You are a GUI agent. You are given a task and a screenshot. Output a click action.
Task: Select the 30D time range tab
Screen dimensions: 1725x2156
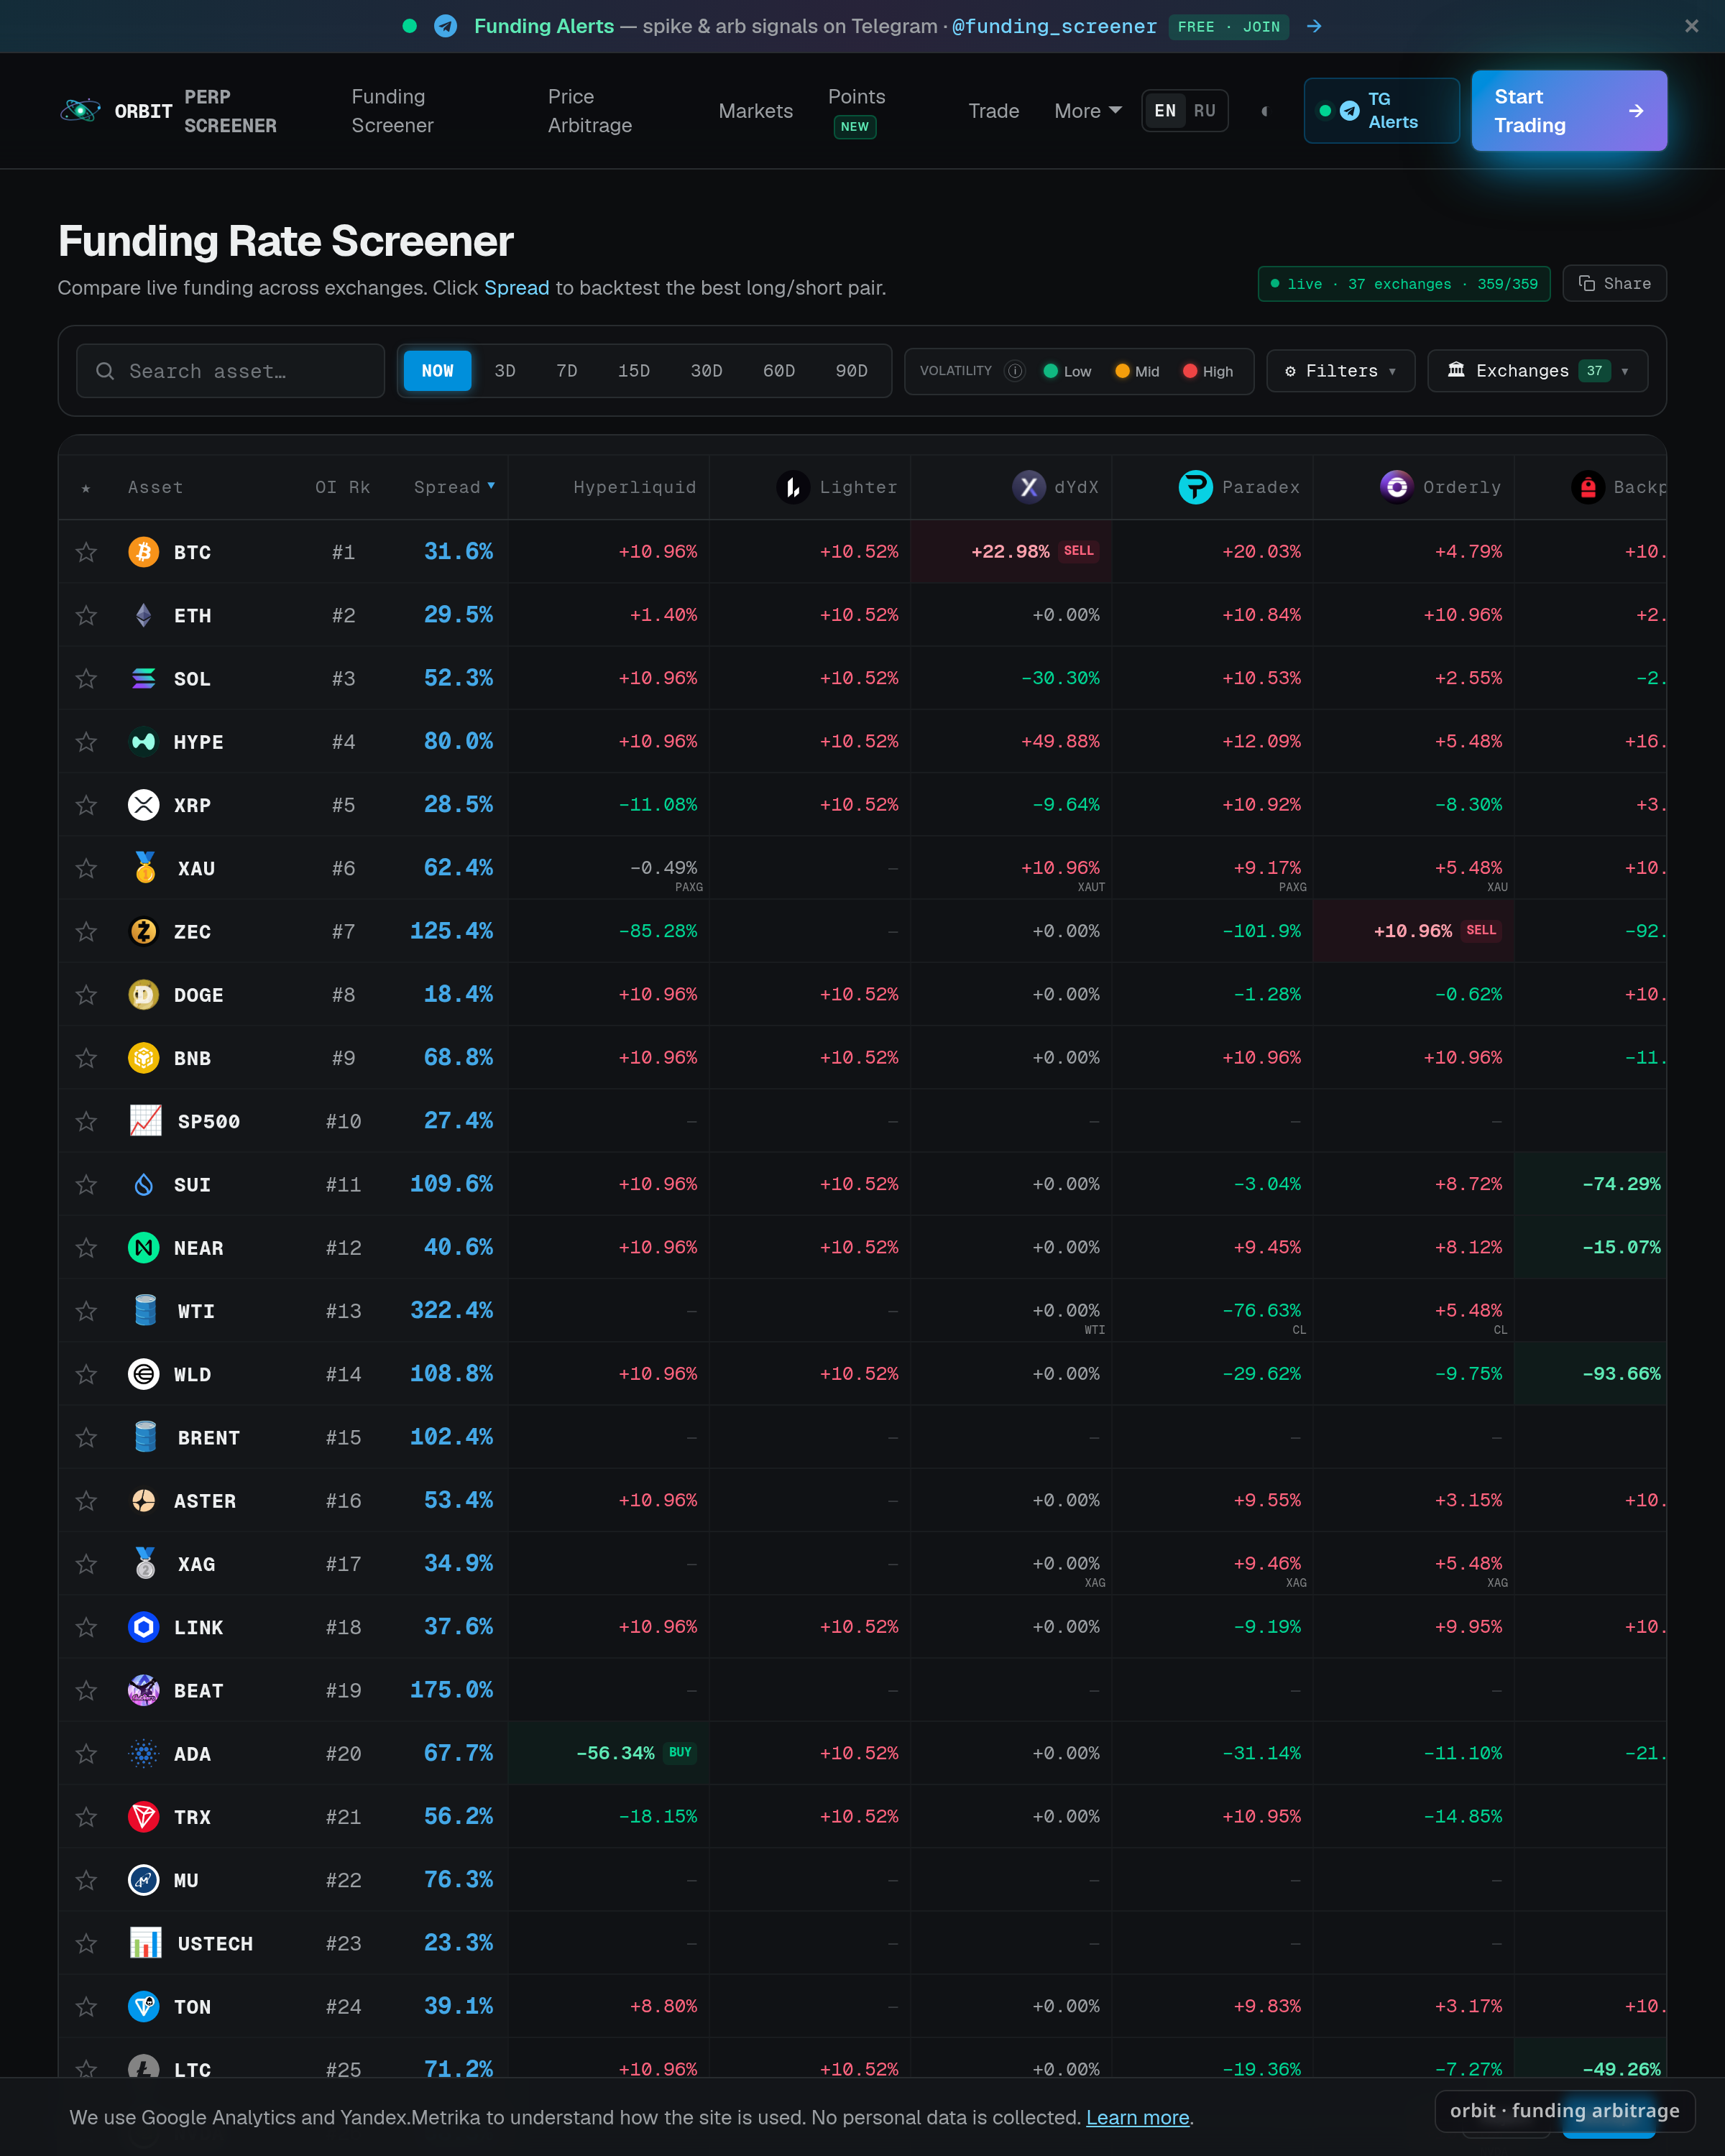[706, 371]
